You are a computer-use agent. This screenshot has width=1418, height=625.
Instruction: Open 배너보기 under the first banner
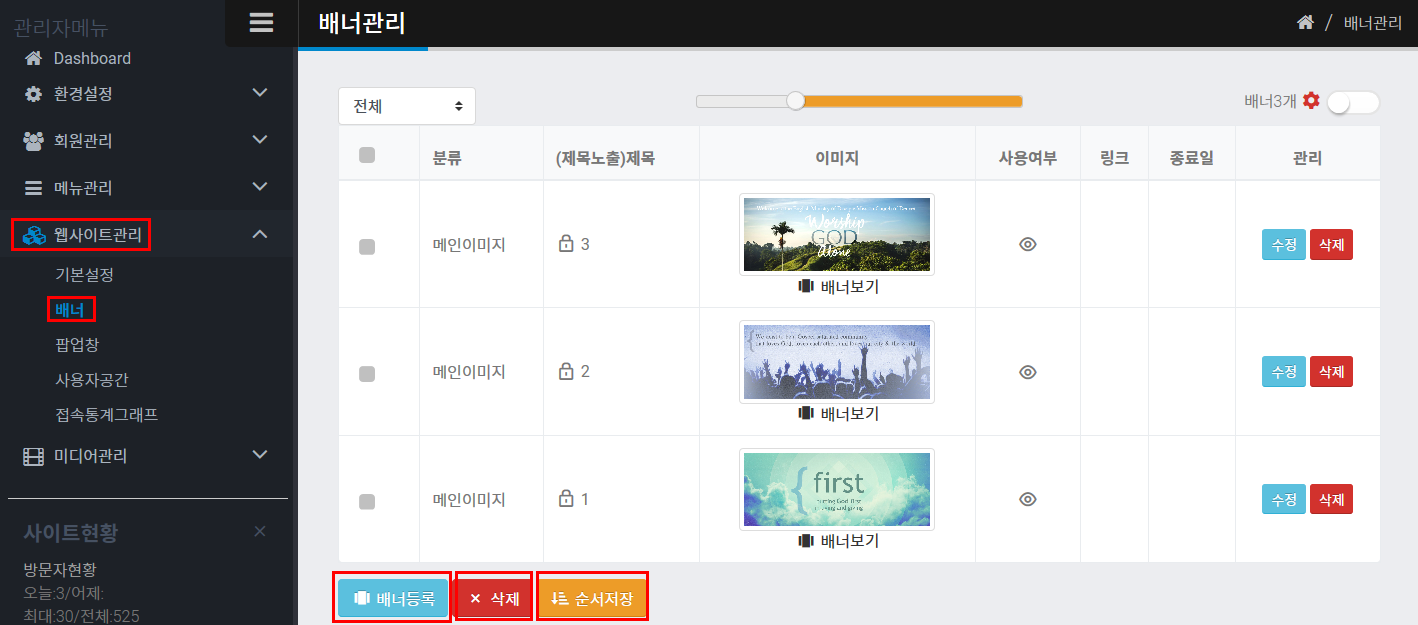[838, 287]
